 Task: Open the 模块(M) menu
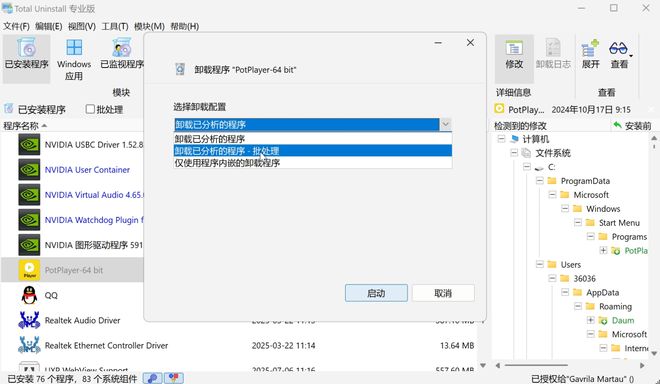coord(149,26)
